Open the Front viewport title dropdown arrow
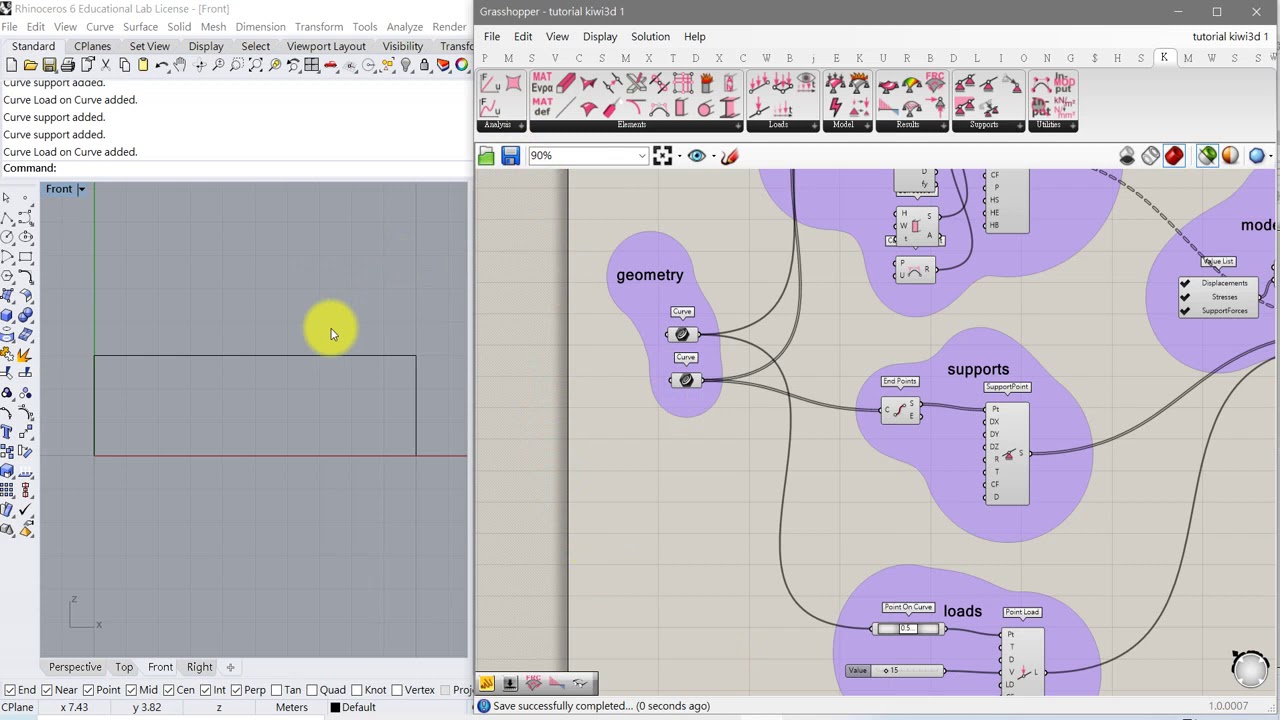Viewport: 1280px width, 720px height. pos(82,189)
